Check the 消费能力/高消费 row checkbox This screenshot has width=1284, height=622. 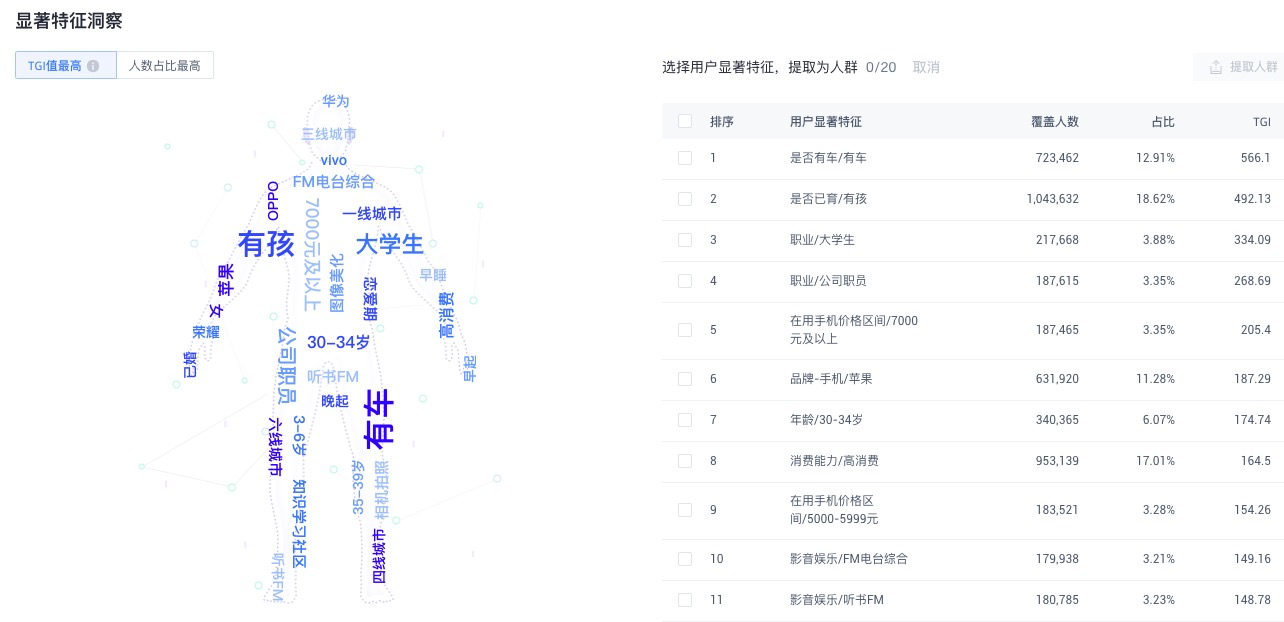(685, 460)
